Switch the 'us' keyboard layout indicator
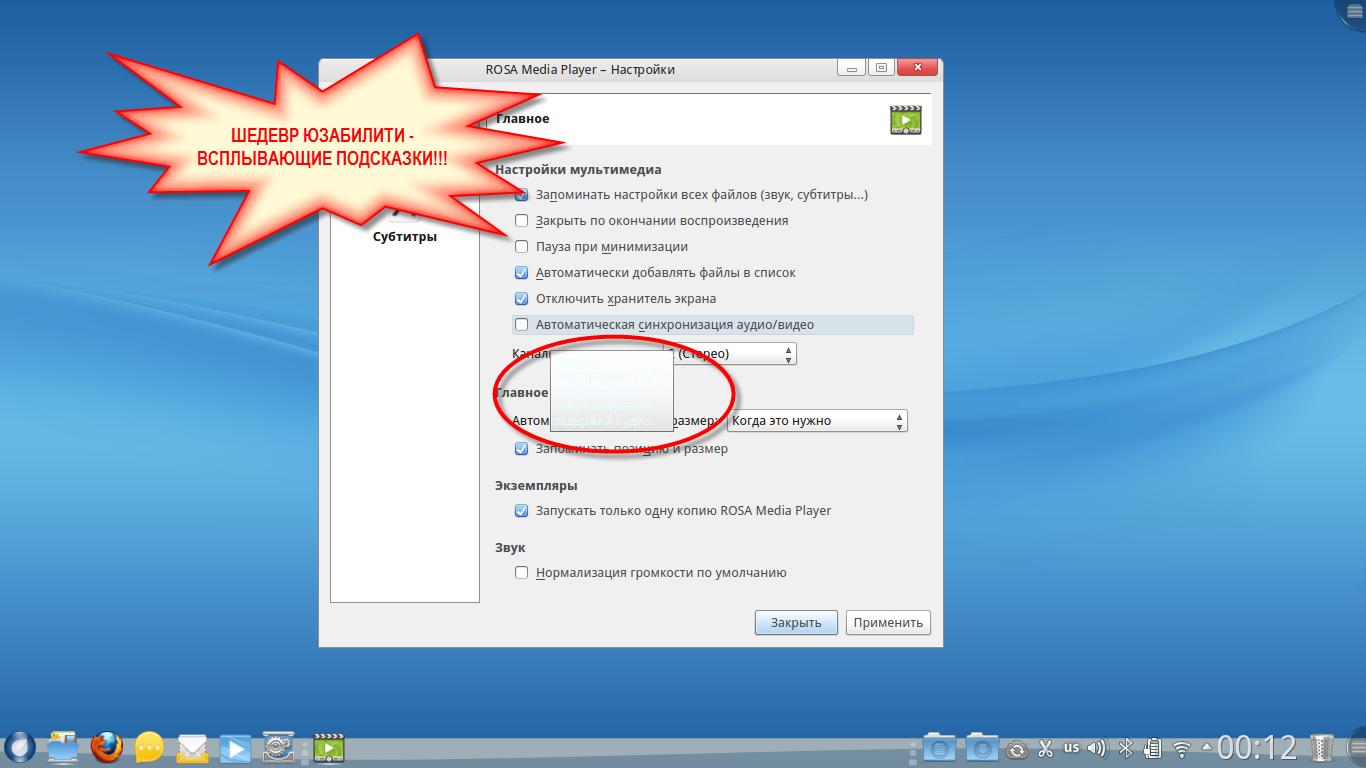 coord(1071,747)
